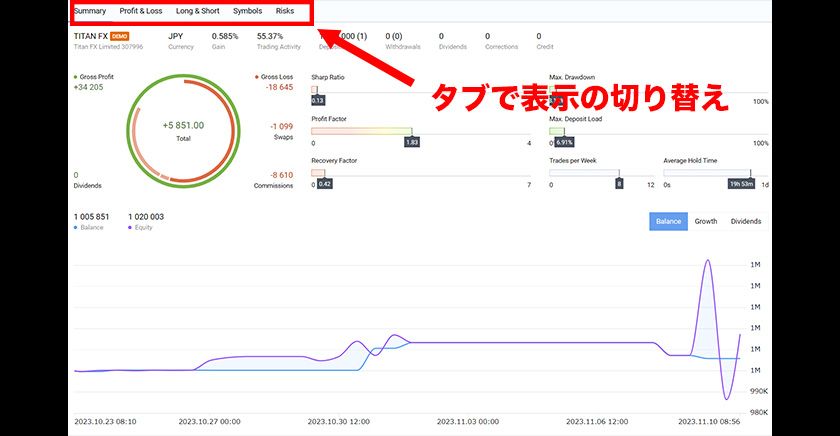Toggle the purple Equity legend marker
840x436 pixels.
pos(130,228)
